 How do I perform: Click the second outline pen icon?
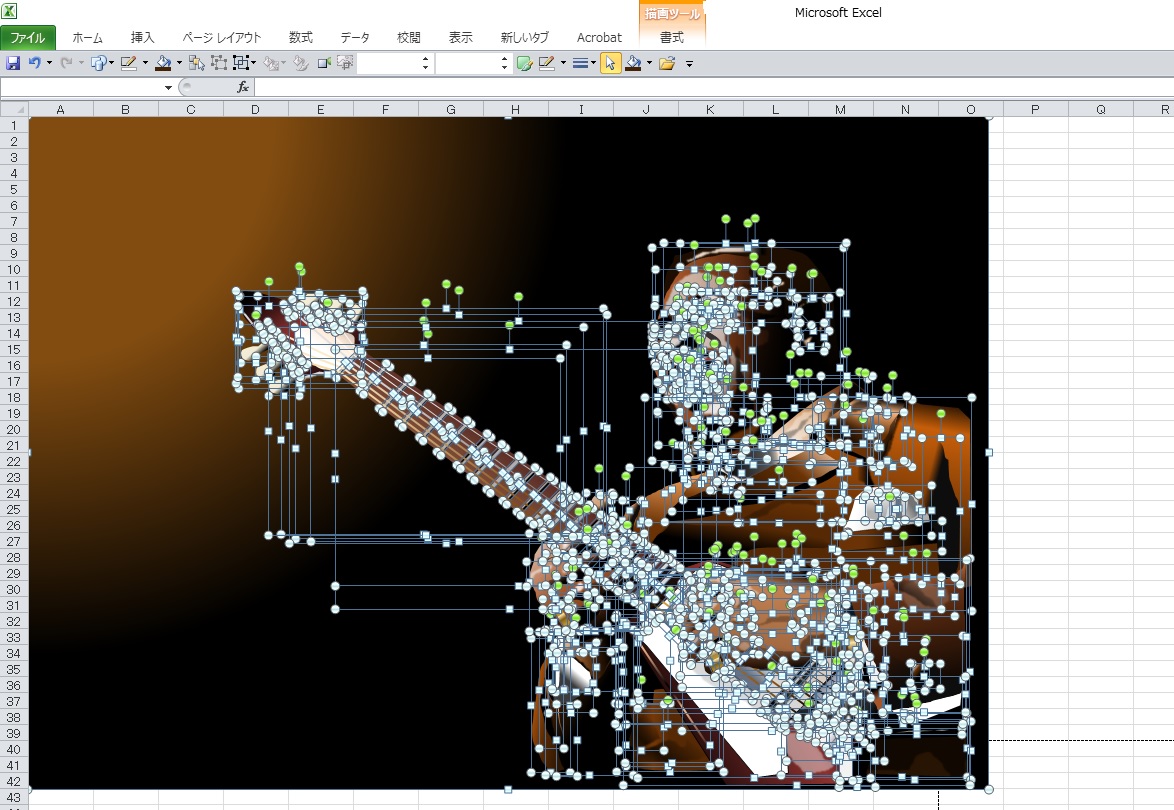pyautogui.click(x=547, y=64)
